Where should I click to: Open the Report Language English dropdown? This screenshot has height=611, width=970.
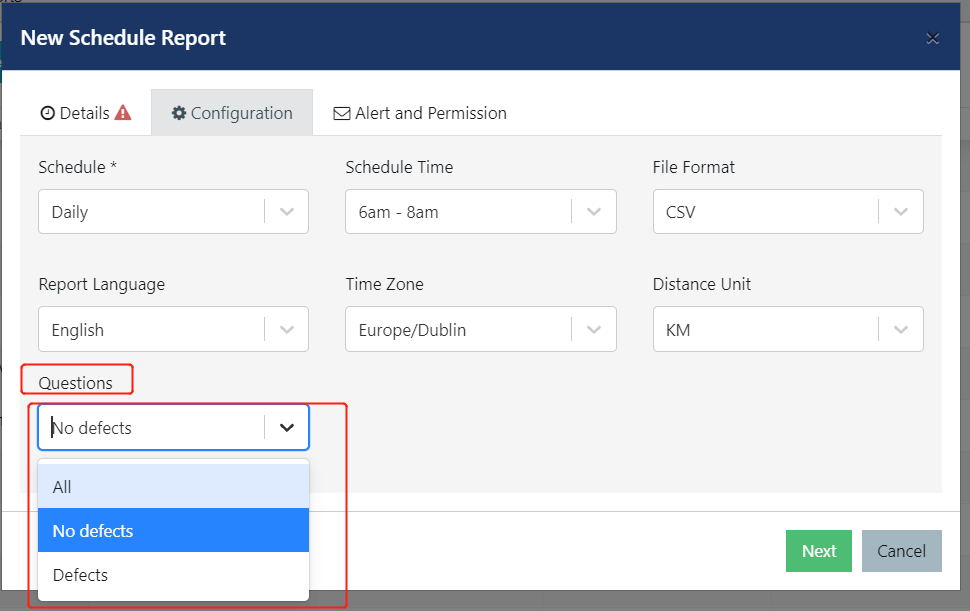(x=173, y=329)
